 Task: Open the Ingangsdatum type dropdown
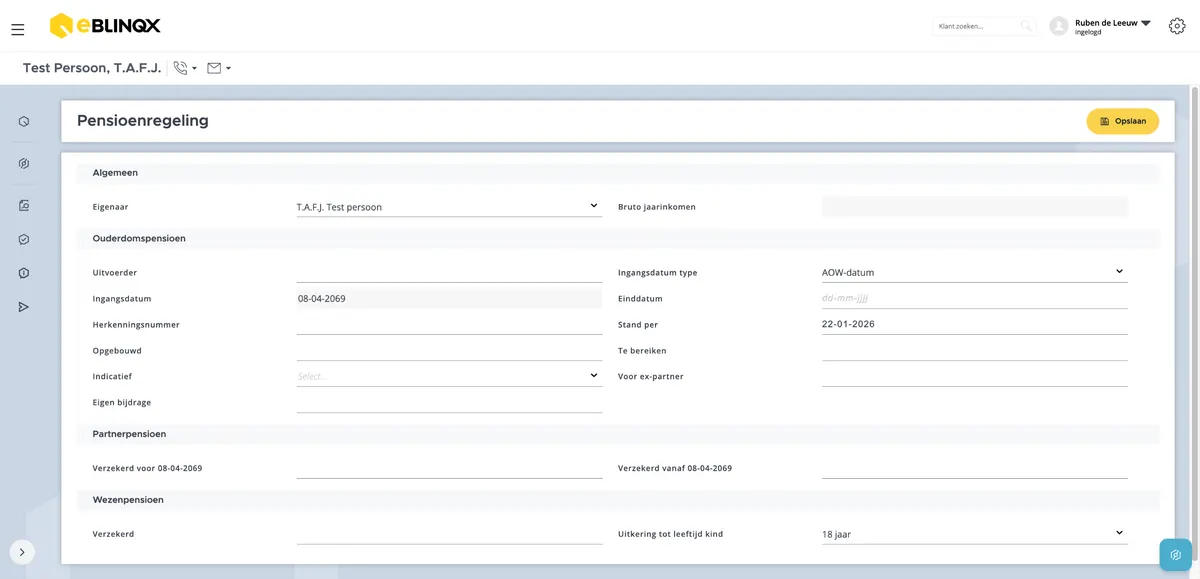point(975,272)
